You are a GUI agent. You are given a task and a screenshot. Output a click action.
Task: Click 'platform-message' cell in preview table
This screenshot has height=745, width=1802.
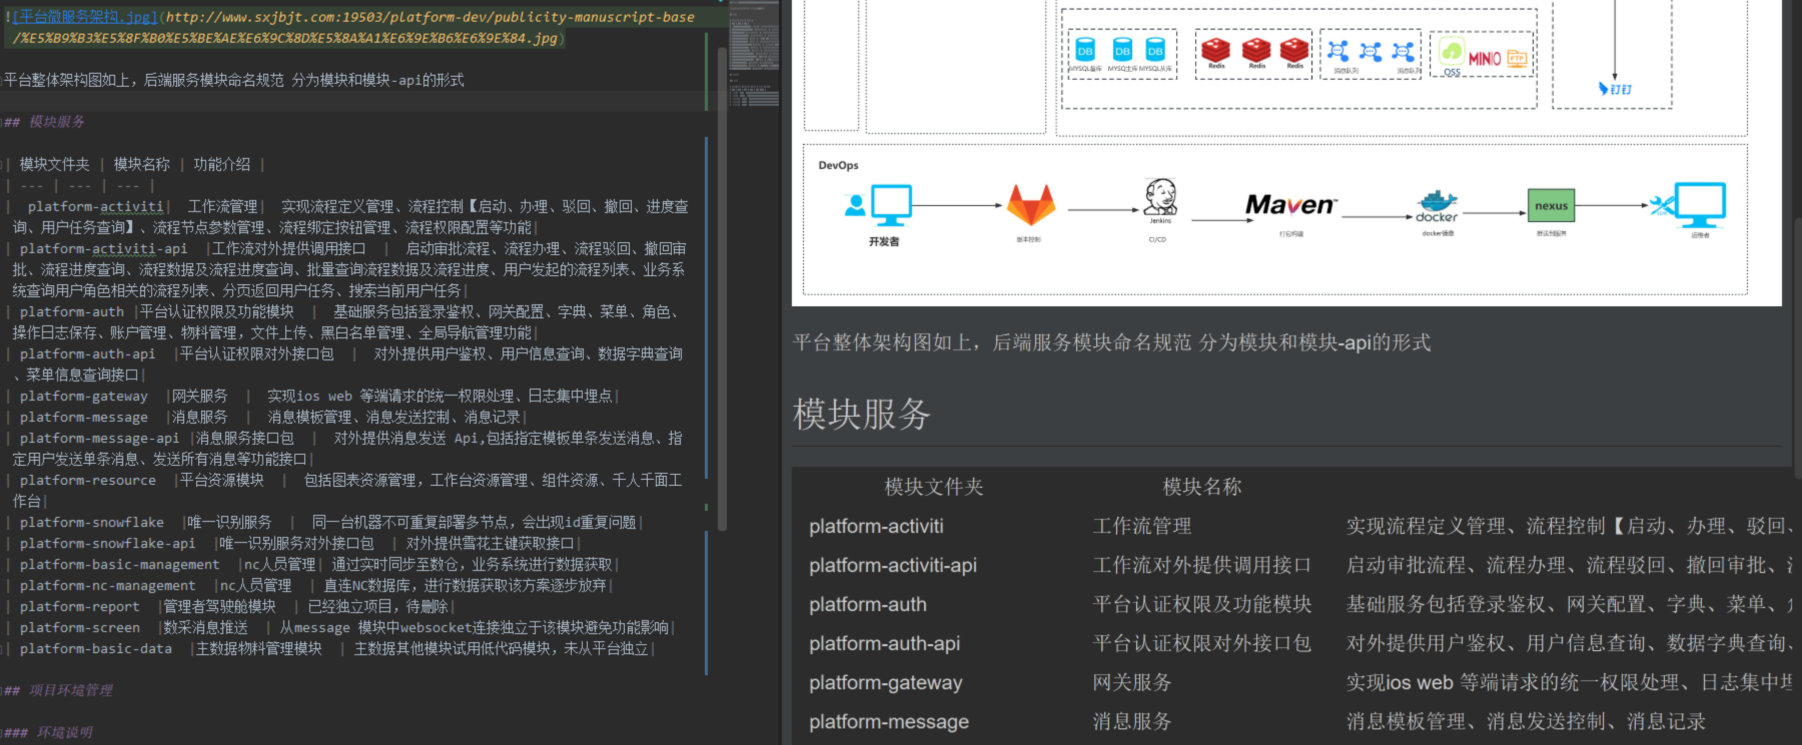[889, 721]
